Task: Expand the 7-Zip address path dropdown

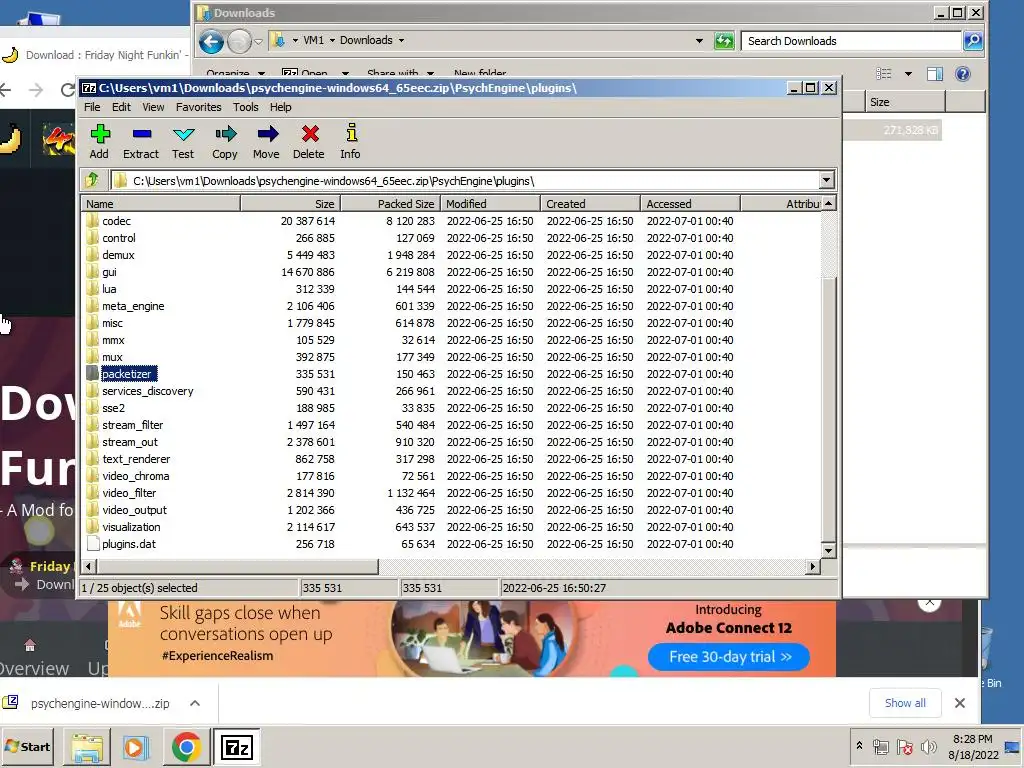Action: (826, 180)
